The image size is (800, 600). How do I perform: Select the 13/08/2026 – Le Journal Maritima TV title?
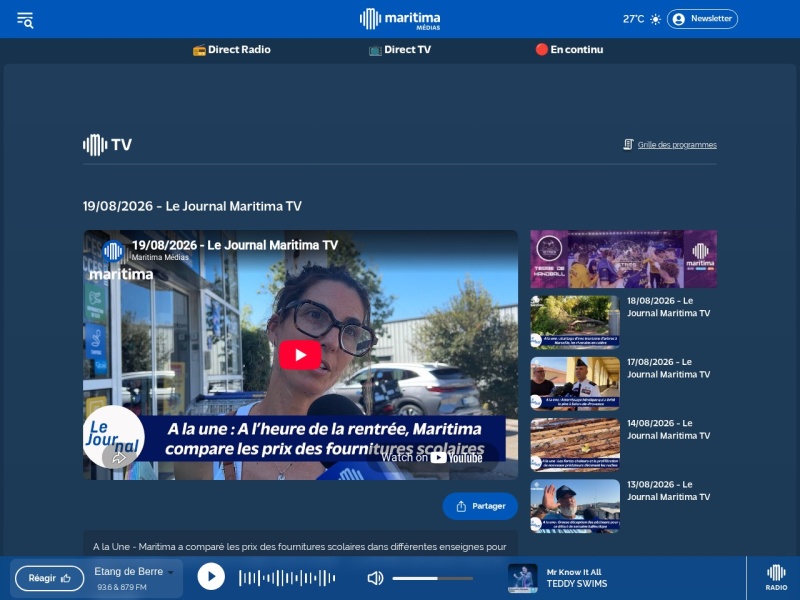point(668,491)
